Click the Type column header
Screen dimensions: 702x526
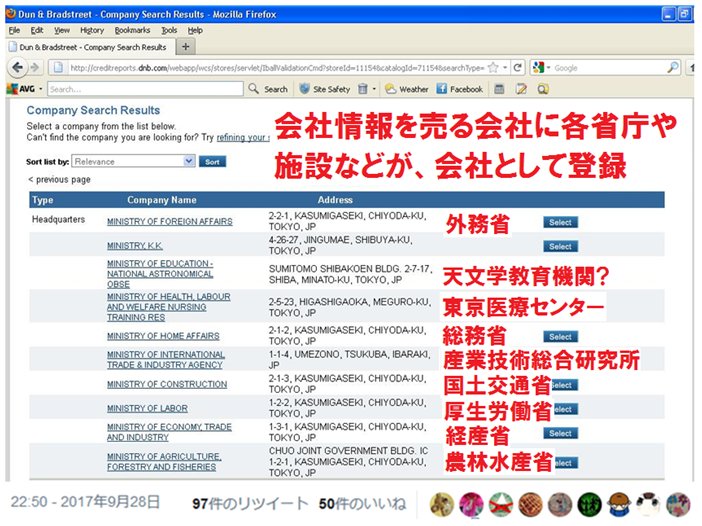click(x=43, y=200)
